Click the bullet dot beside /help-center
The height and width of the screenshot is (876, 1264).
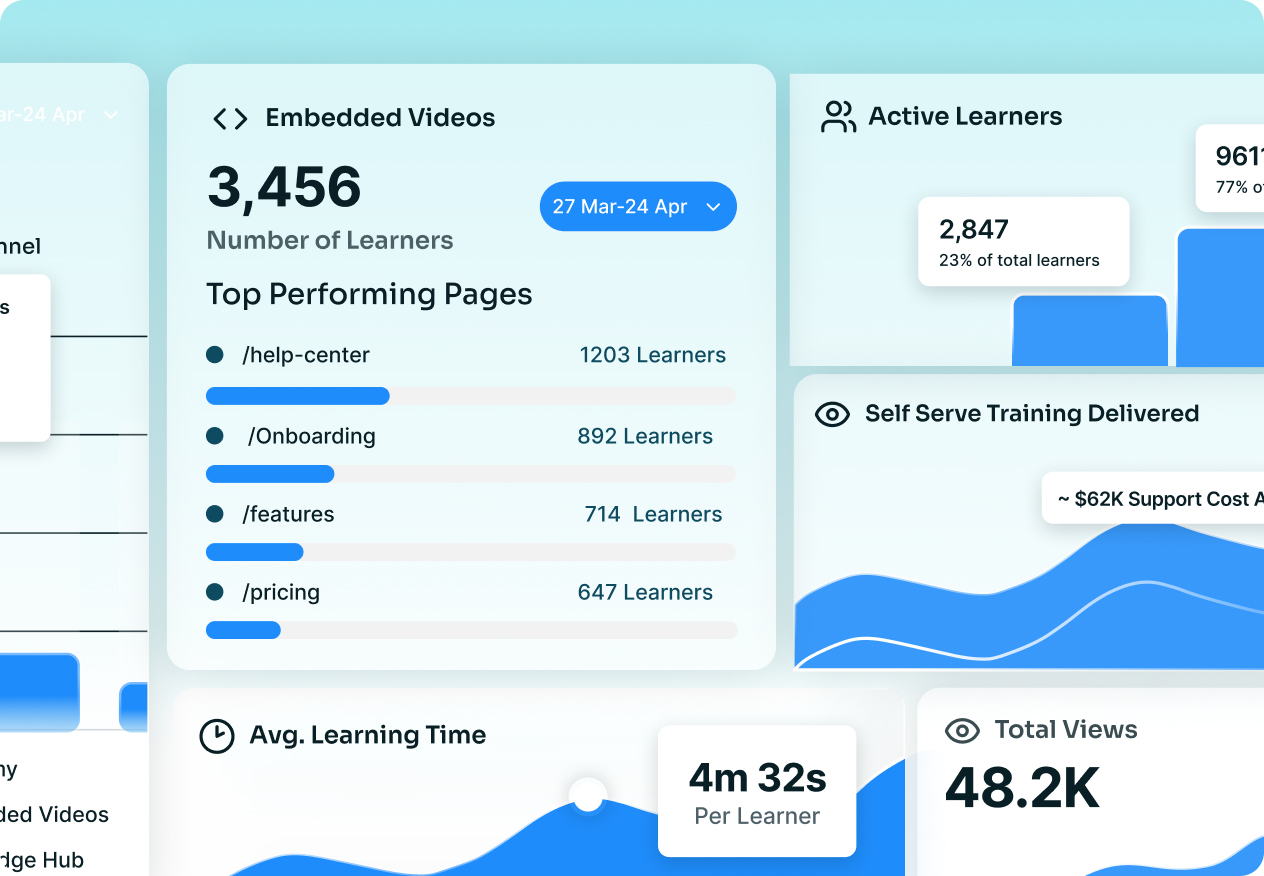(214, 355)
